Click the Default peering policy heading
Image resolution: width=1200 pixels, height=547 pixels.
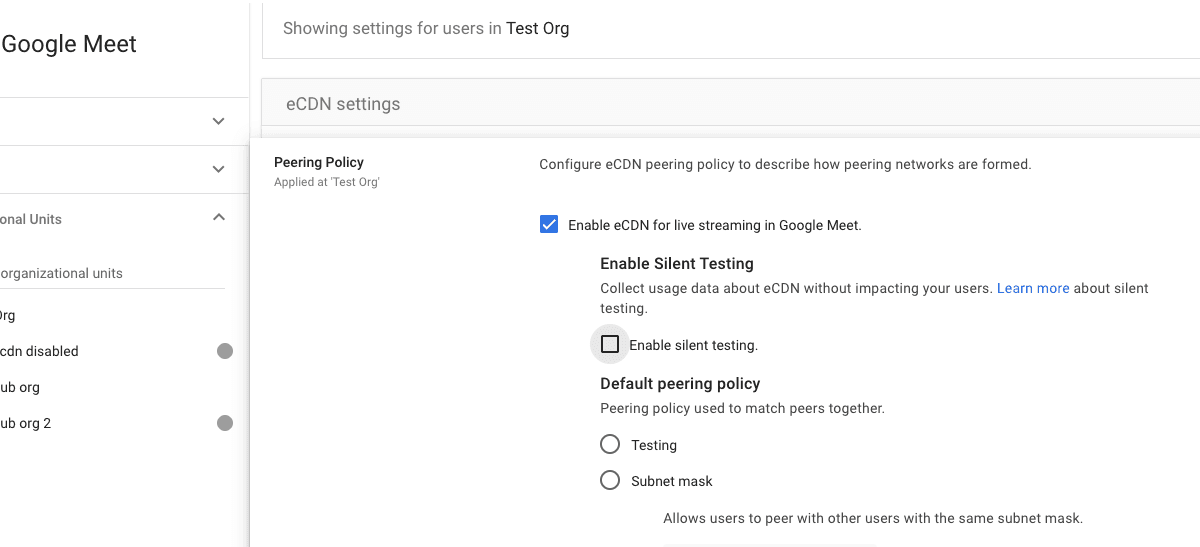coord(680,383)
